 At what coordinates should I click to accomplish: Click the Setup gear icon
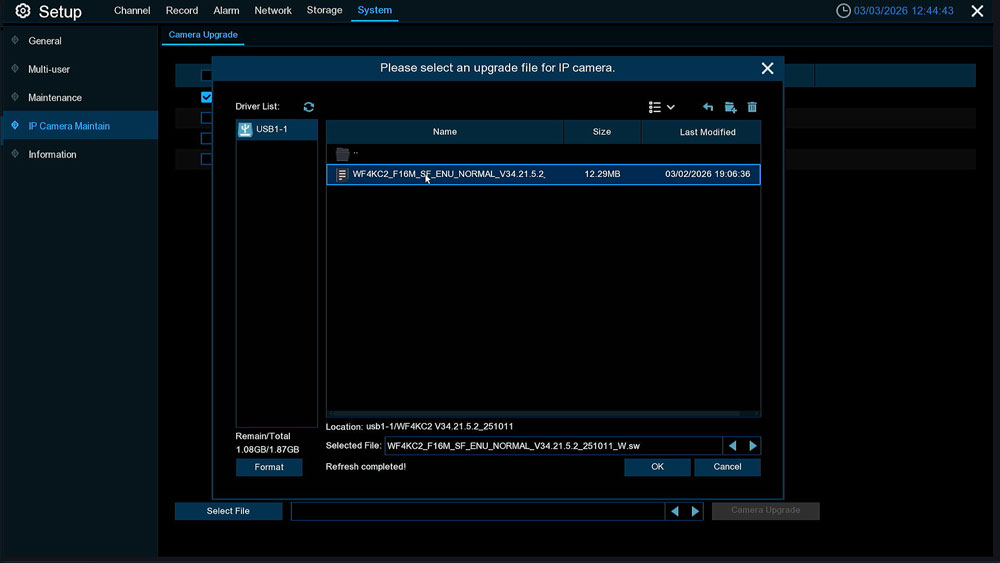22,11
